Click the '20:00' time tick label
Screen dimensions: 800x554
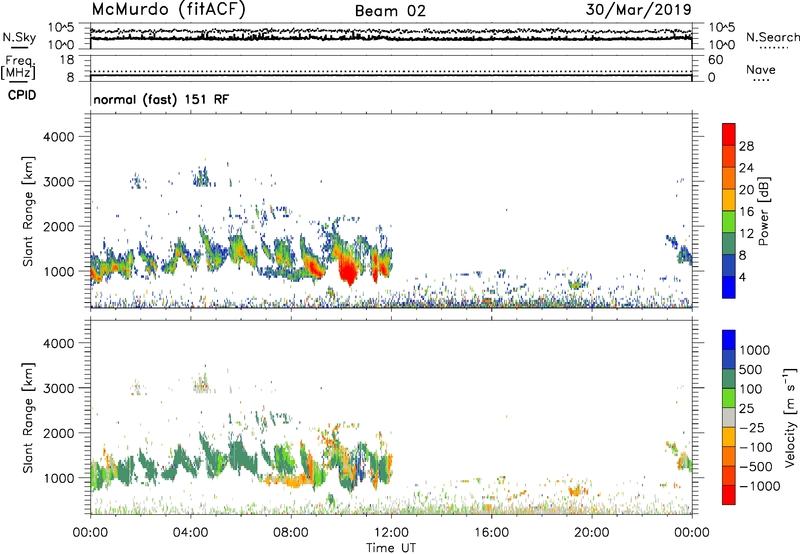pos(591,533)
